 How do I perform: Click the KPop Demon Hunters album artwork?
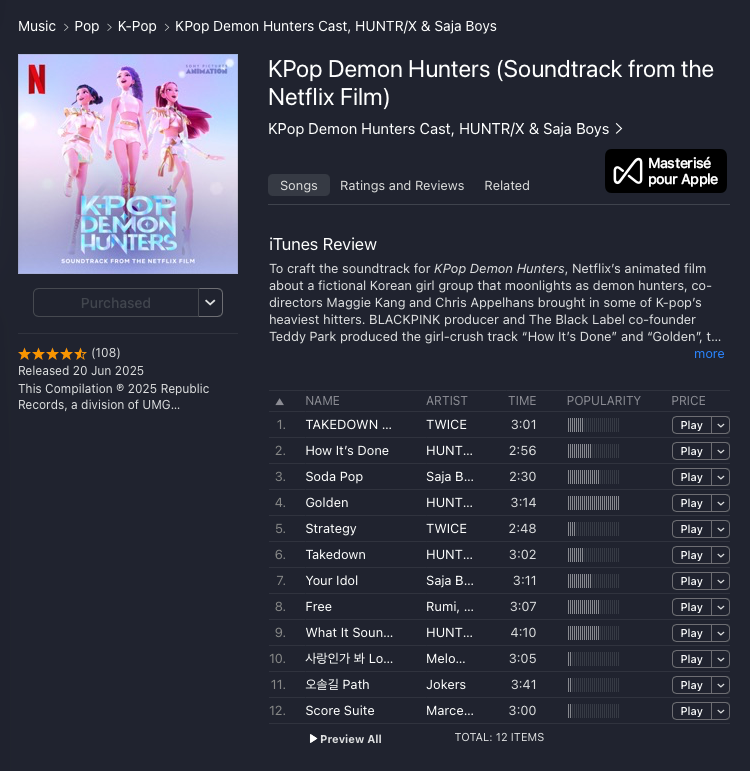tap(128, 164)
